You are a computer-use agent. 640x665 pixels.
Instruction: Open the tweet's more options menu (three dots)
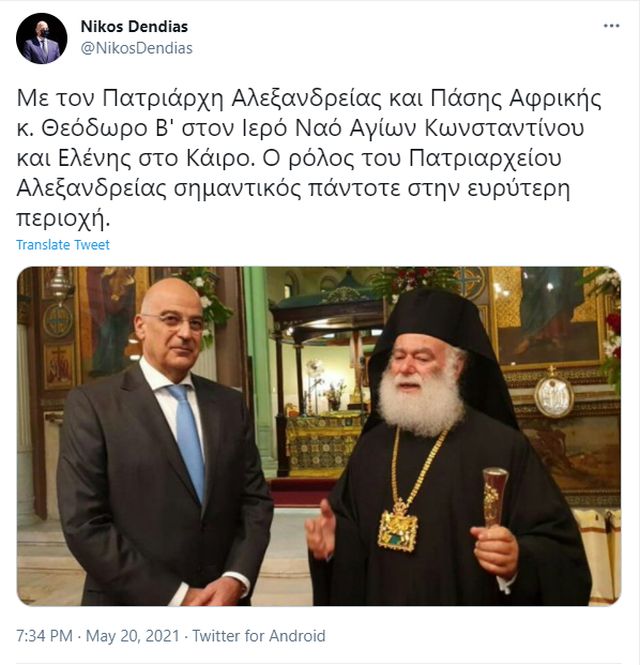pyautogui.click(x=611, y=26)
